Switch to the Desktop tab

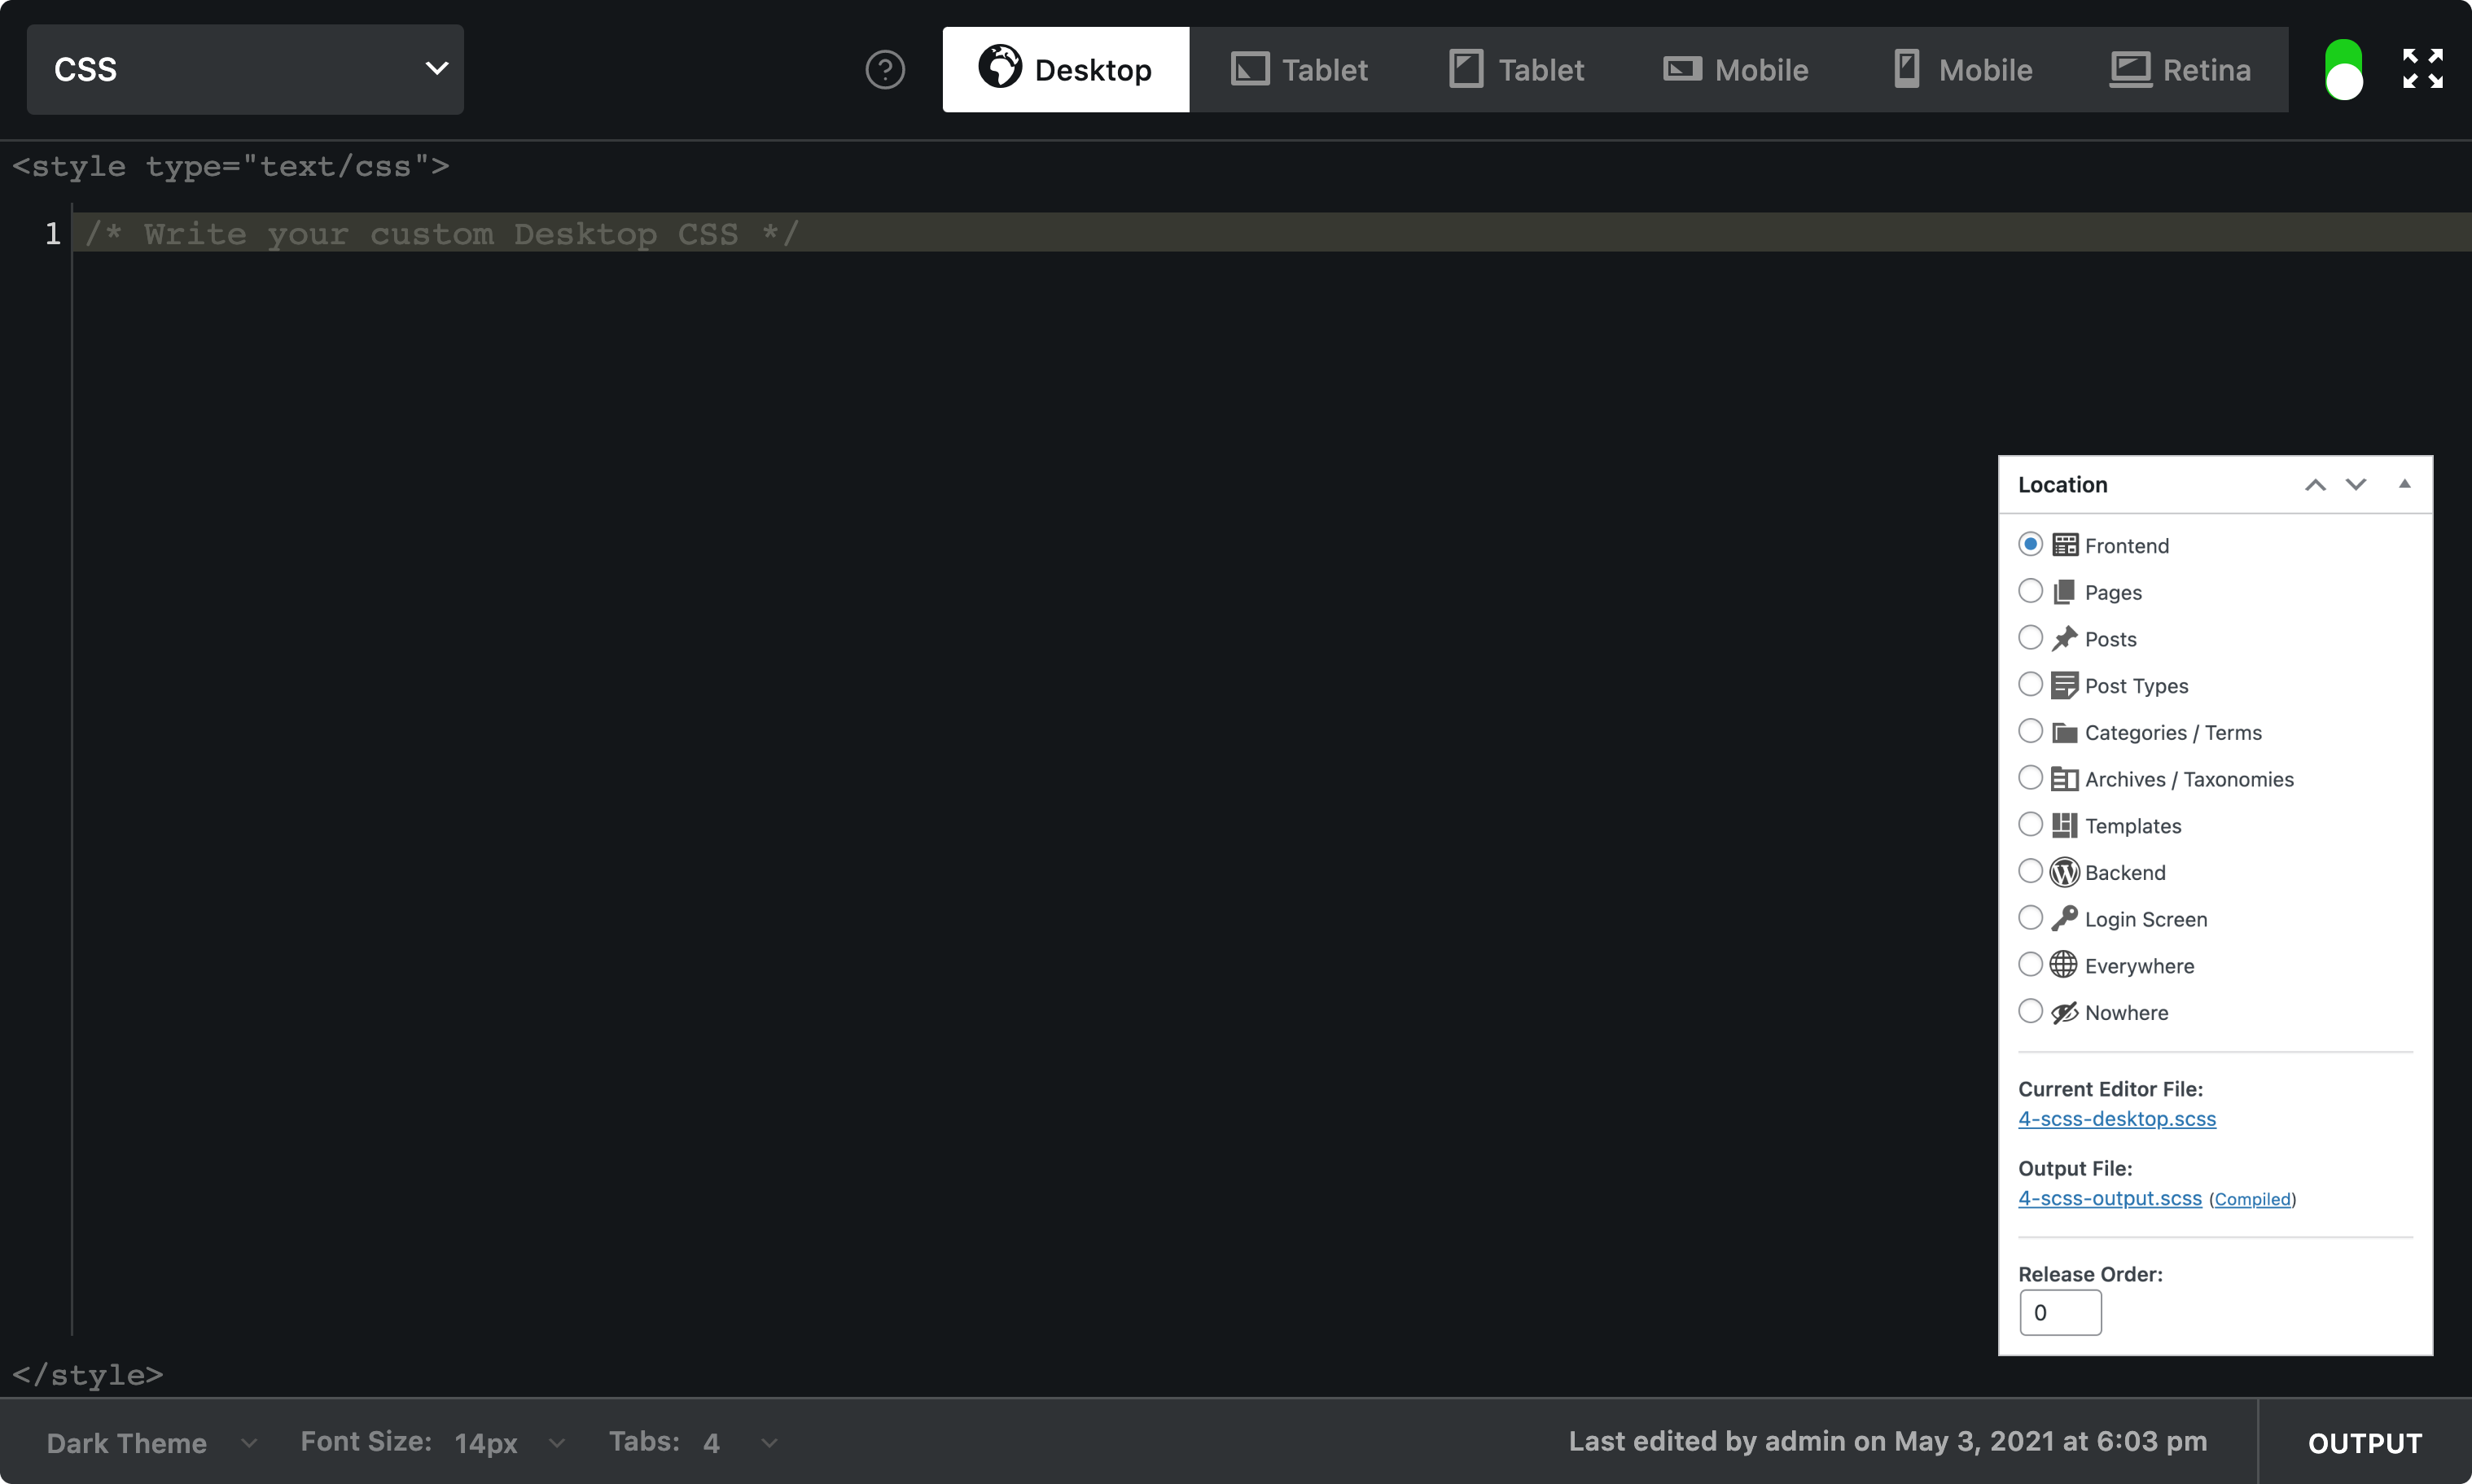click(1065, 69)
